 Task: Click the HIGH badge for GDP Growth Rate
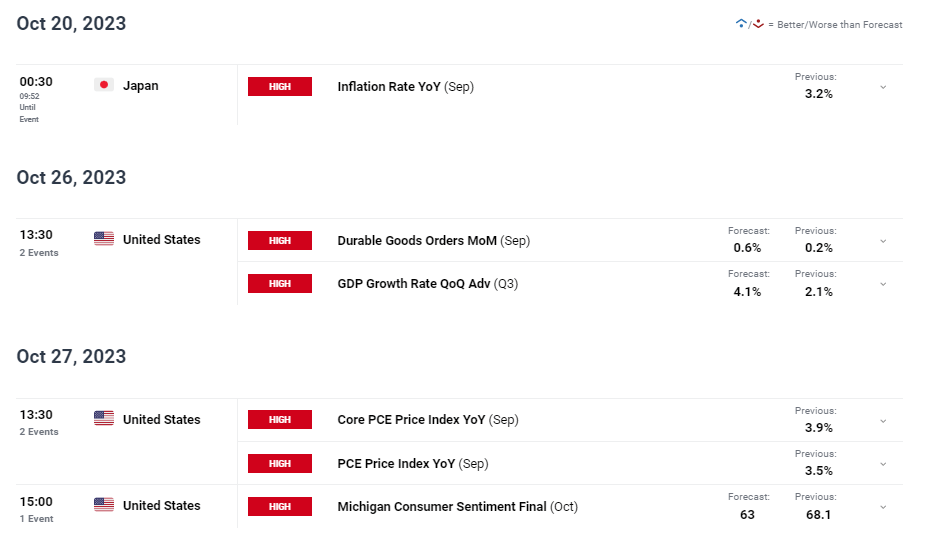point(280,283)
